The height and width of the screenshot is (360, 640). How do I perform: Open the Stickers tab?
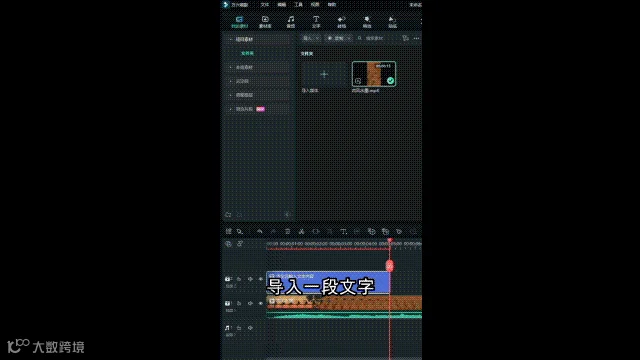392,22
